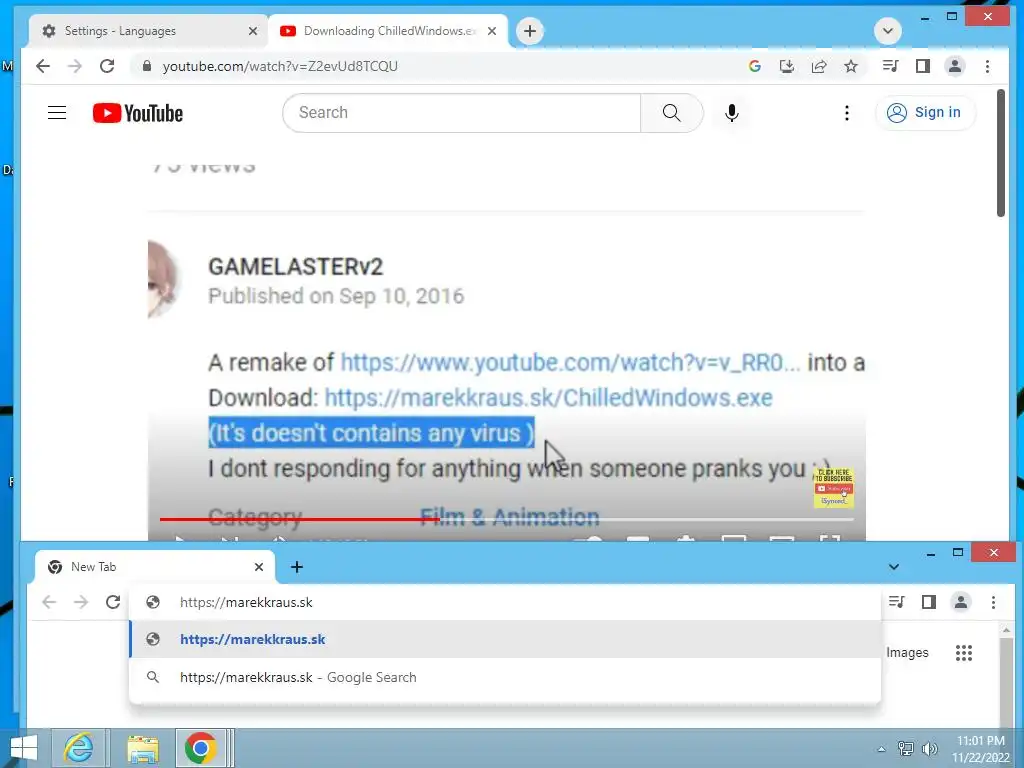Share this page using the share icon
Image resolution: width=1024 pixels, height=768 pixels.
pos(819,66)
